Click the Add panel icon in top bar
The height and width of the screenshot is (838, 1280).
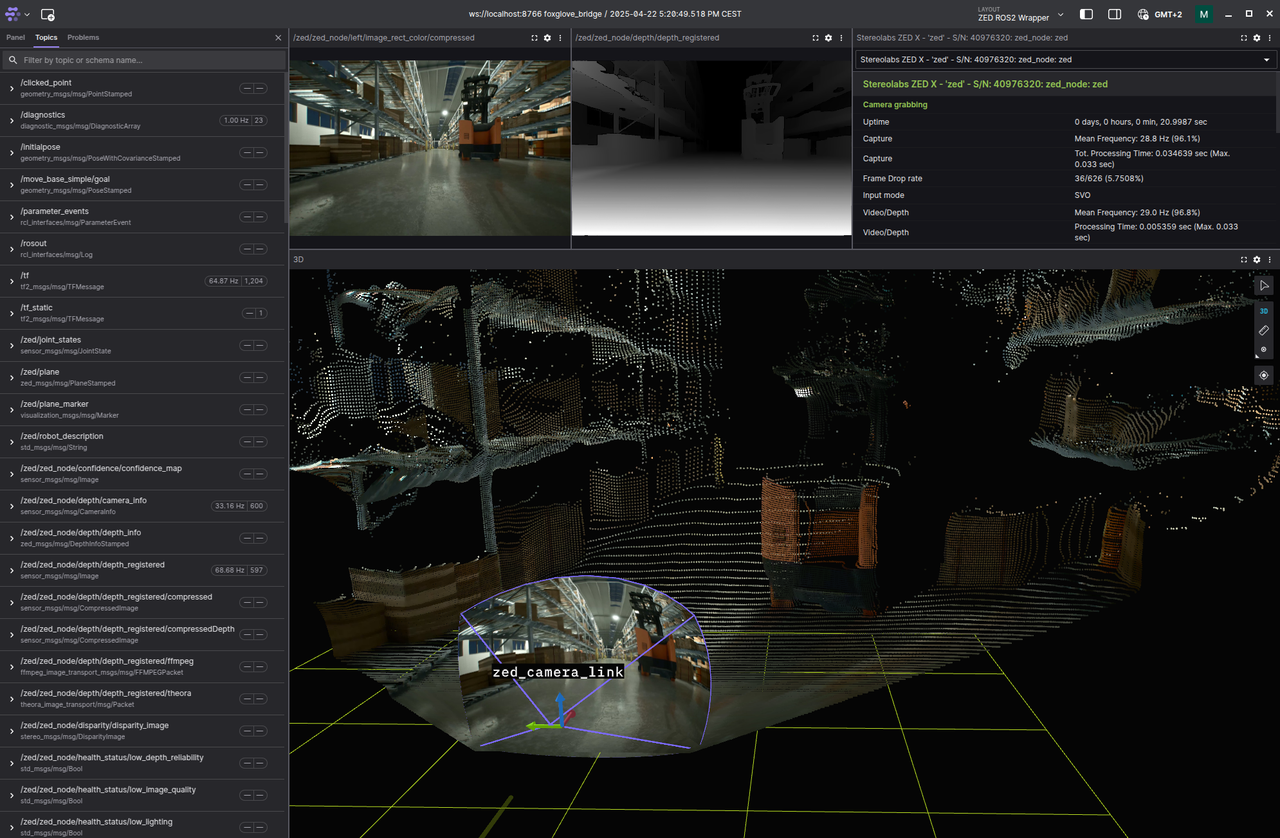(x=48, y=15)
